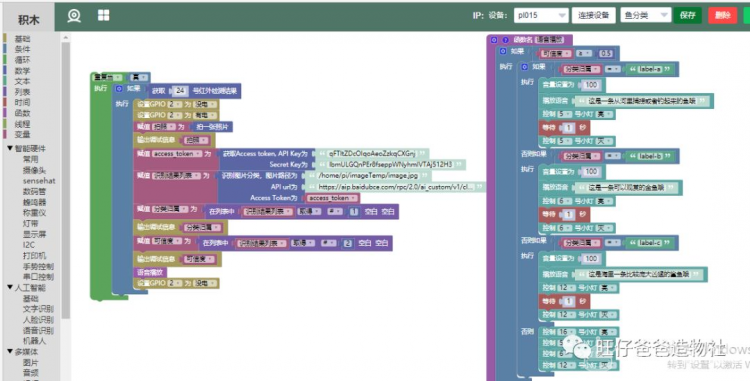Click the red 删除 button
The image size is (750, 381).
pyautogui.click(x=722, y=15)
